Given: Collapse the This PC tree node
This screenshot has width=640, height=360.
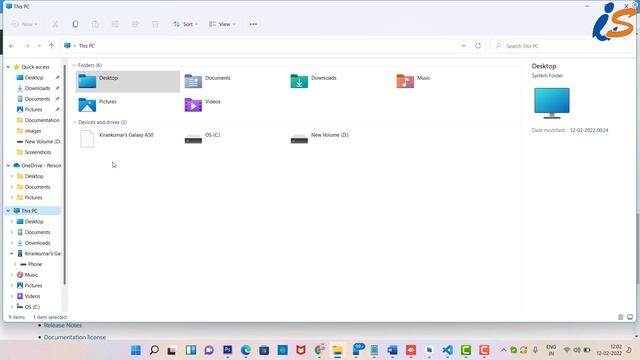Looking at the screenshot, I should pyautogui.click(x=8, y=211).
